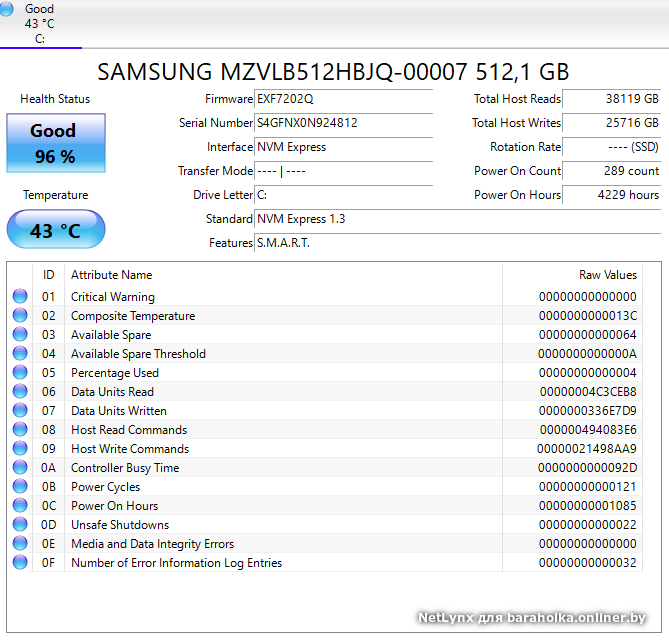The width and height of the screenshot is (669, 641).
Task: Click the ID column header
Action: click(x=49, y=275)
